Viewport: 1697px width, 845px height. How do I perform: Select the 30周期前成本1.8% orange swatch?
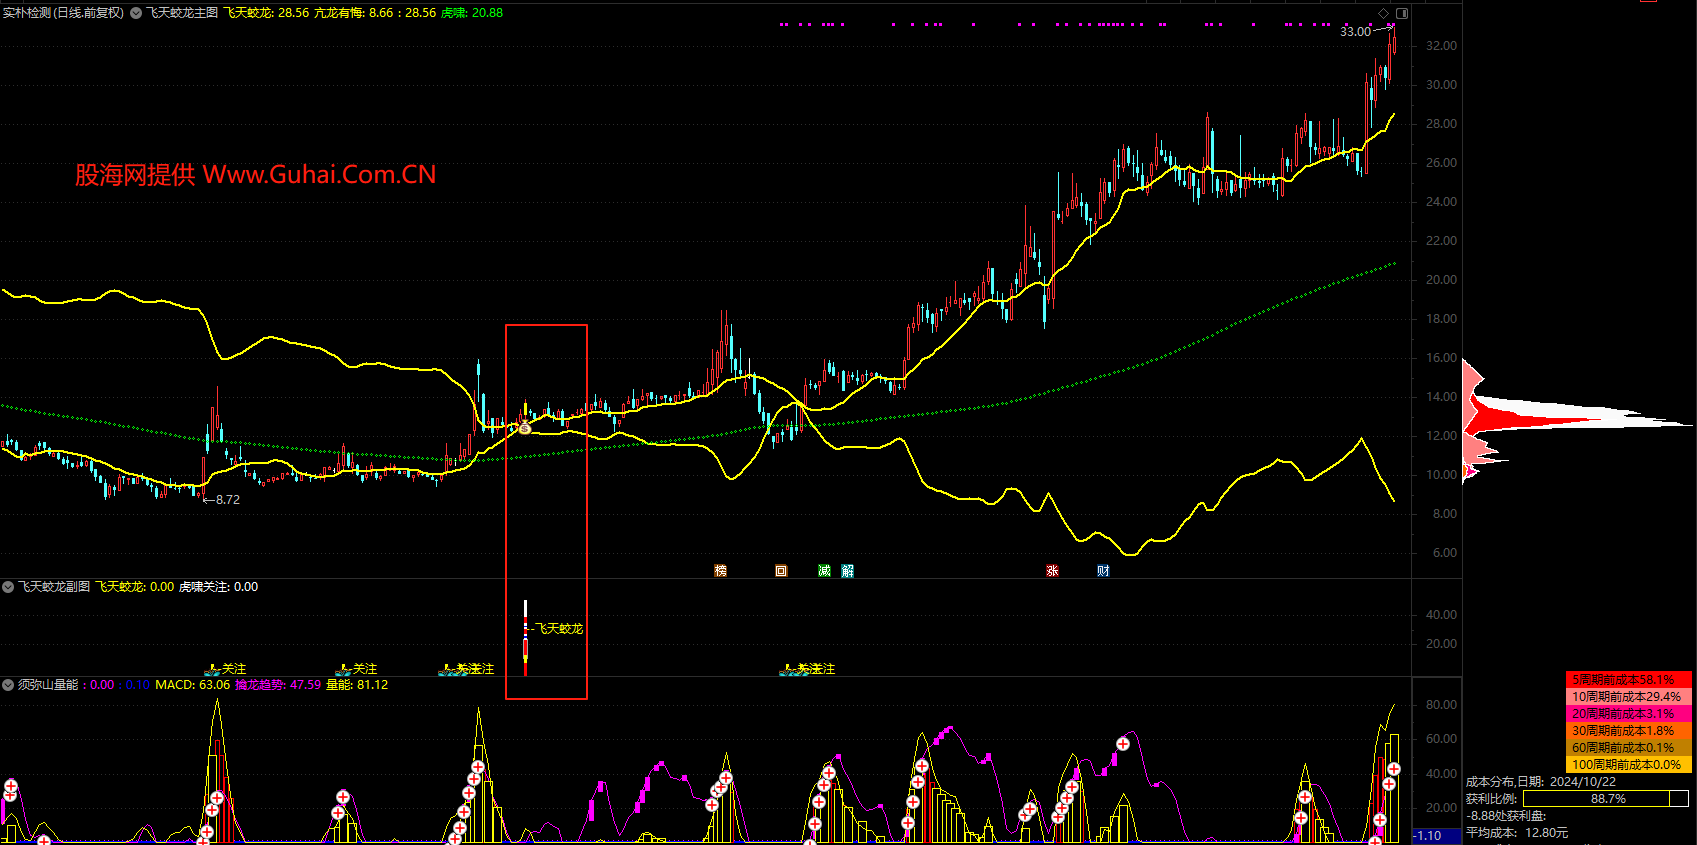tap(1628, 730)
